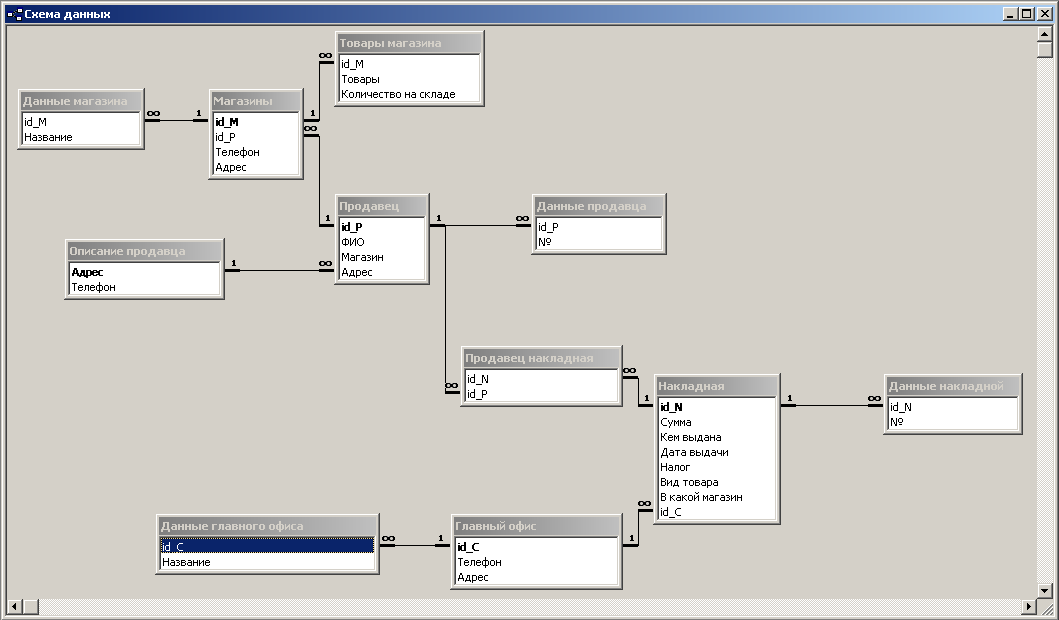Select the № field in Данные продавца
The width and height of the screenshot is (1059, 620).
(x=598, y=242)
